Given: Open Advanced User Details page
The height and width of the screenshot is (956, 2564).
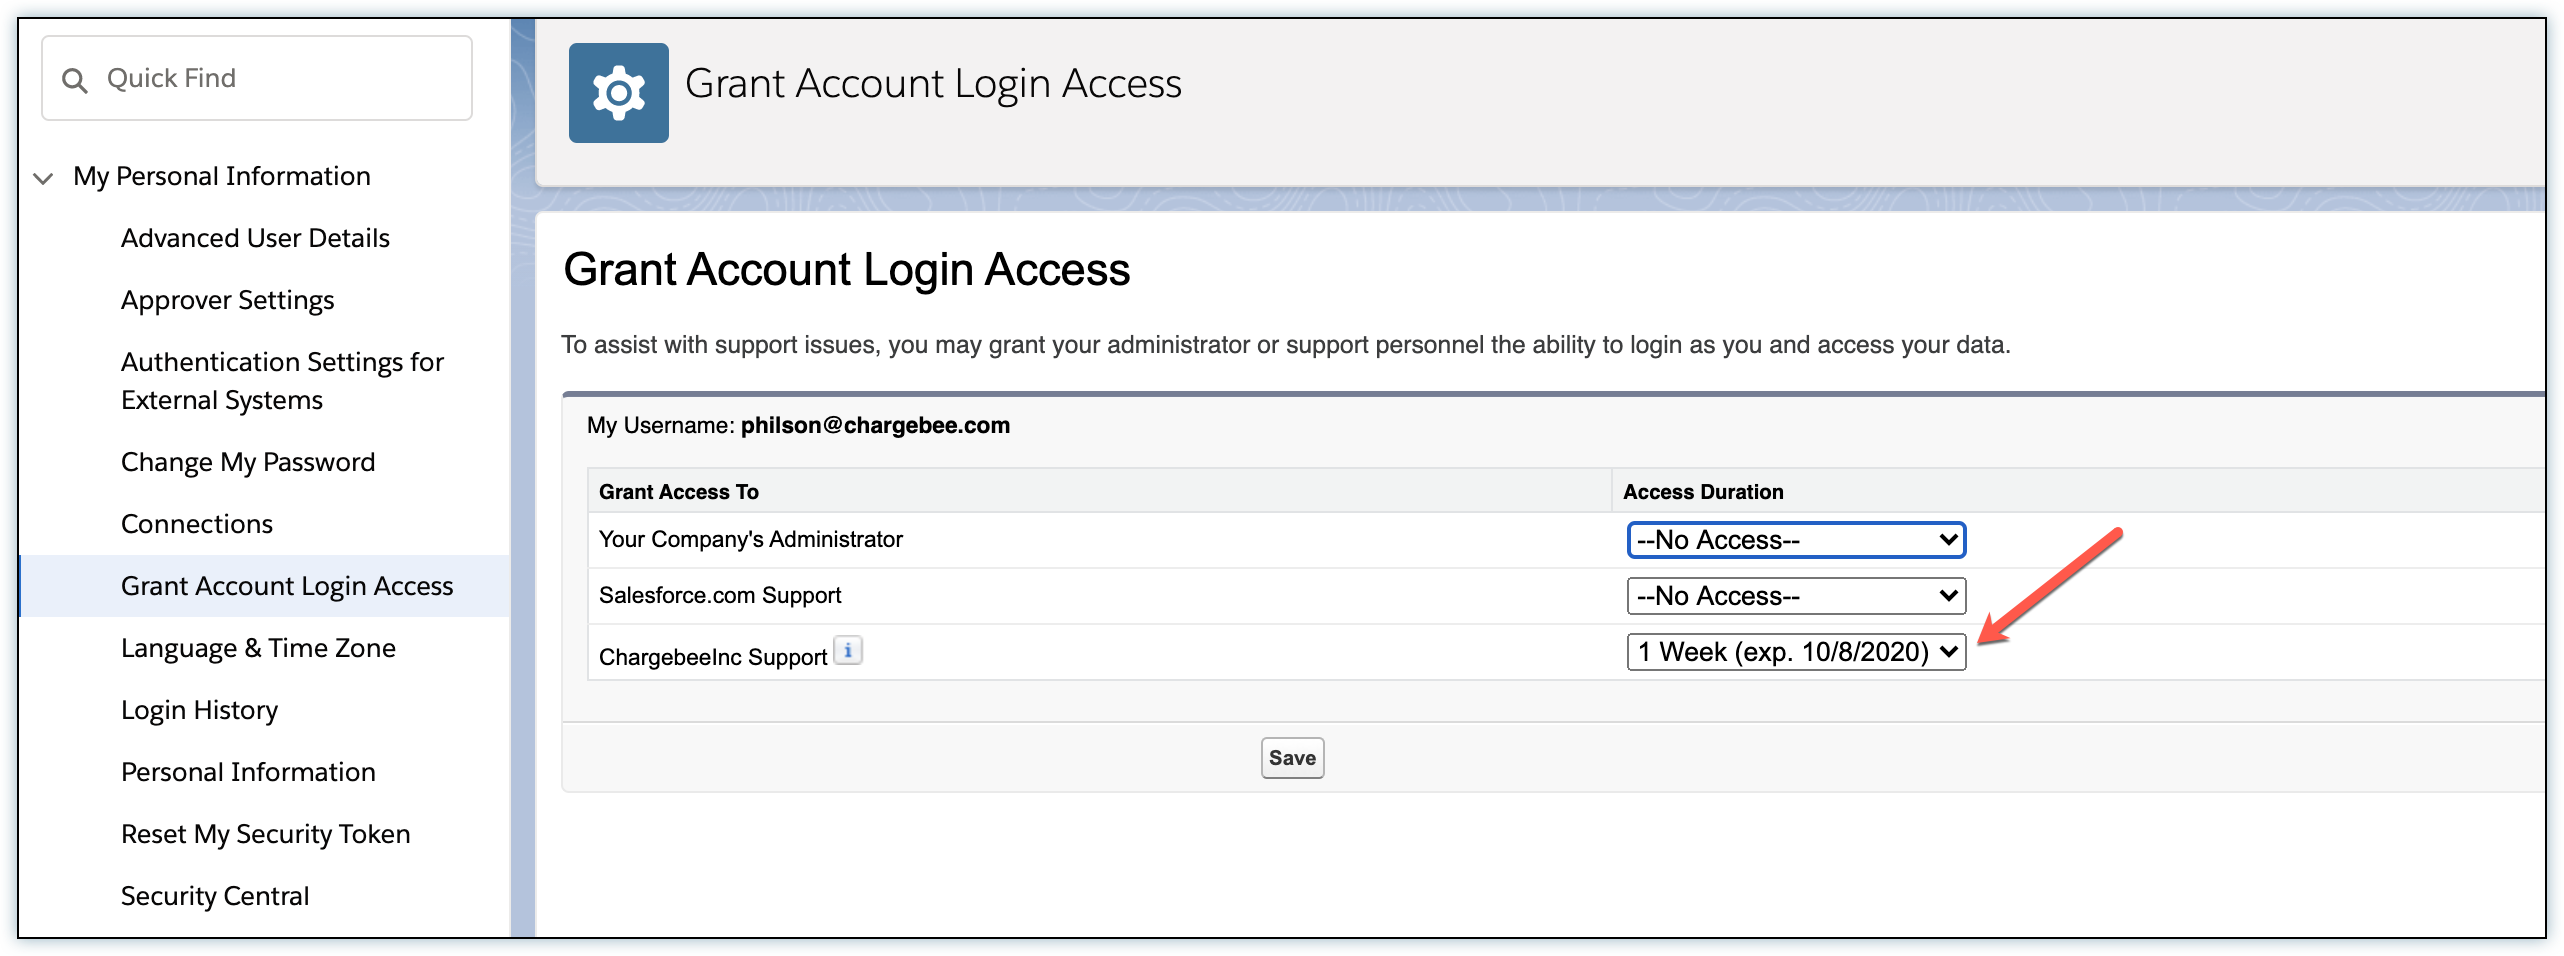Looking at the screenshot, I should 255,238.
